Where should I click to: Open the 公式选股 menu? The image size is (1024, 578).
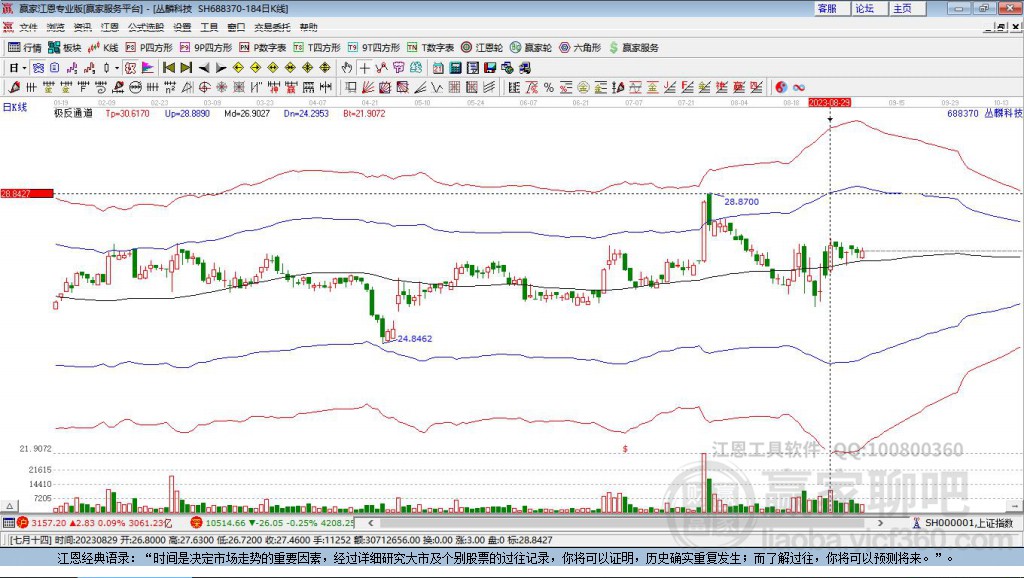point(146,27)
